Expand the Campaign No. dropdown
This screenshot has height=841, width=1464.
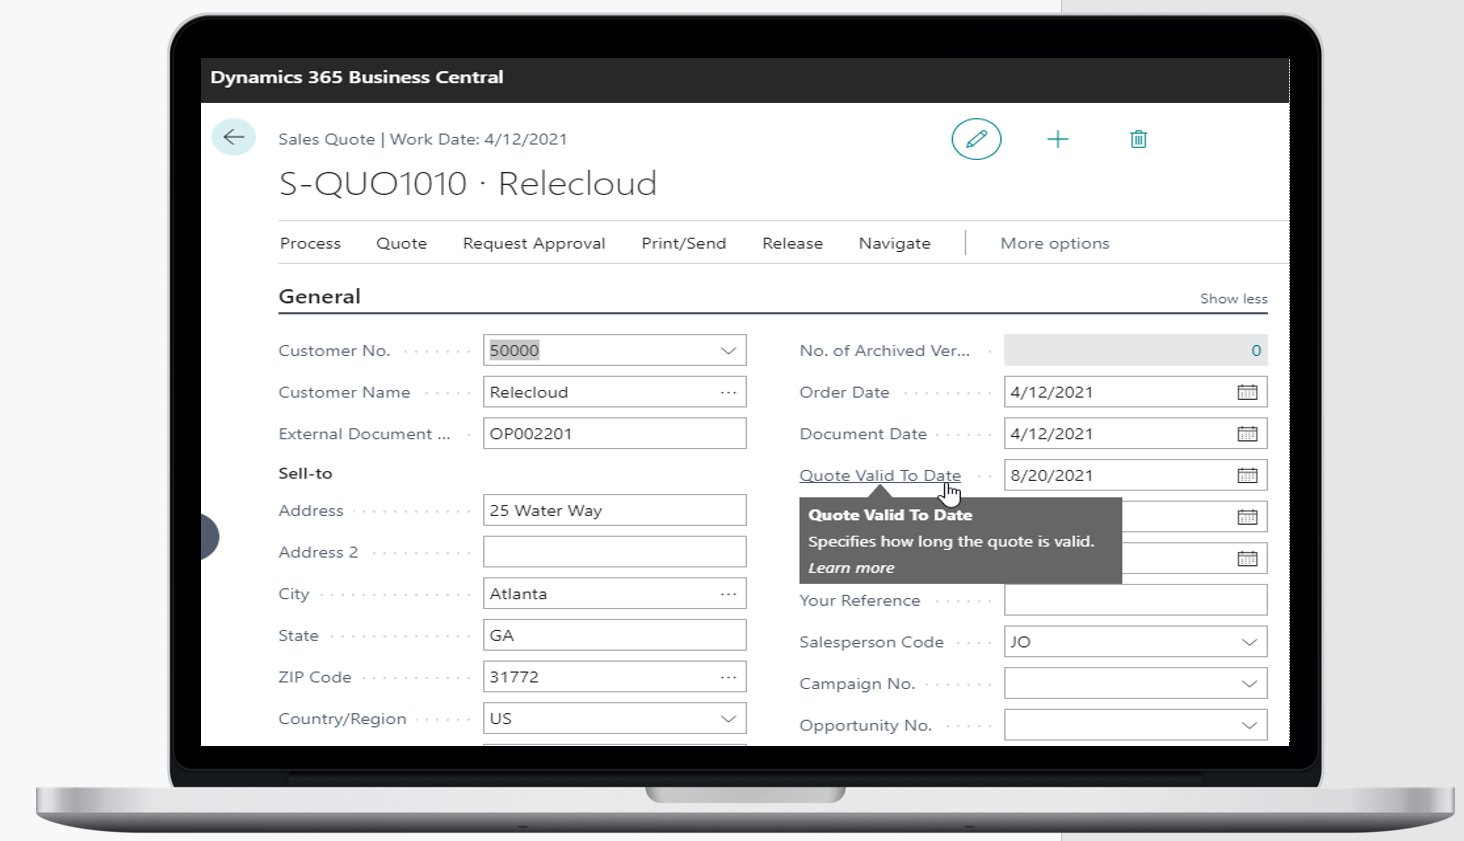1249,684
